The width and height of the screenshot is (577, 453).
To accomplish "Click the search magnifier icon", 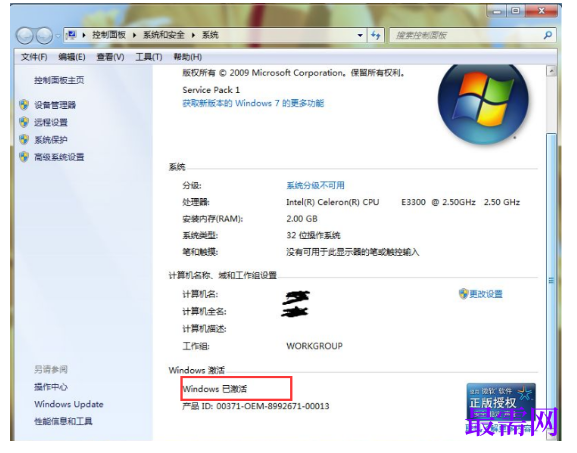I will pyautogui.click(x=548, y=35).
